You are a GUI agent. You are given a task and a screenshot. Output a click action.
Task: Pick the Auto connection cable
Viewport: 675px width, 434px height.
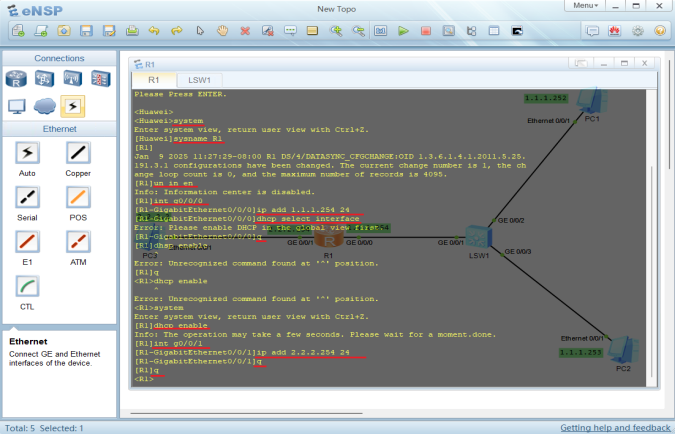pos(28,153)
